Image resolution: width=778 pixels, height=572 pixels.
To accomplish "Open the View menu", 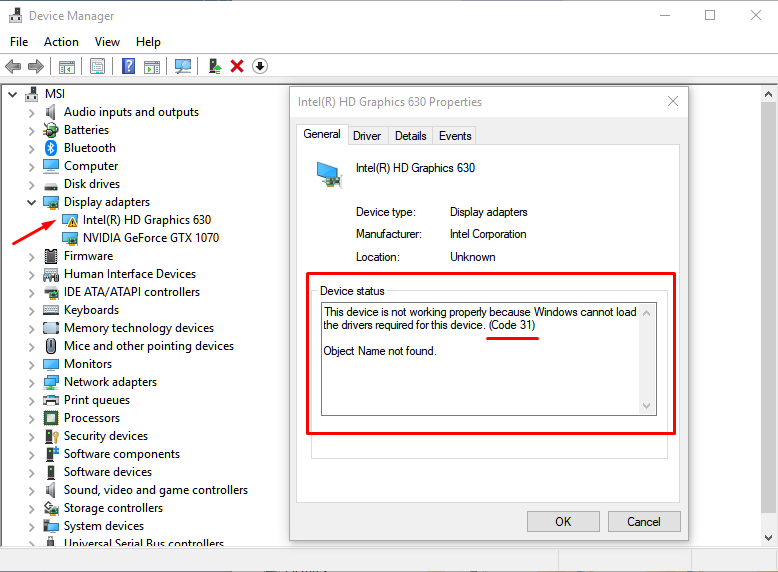I will tap(107, 42).
